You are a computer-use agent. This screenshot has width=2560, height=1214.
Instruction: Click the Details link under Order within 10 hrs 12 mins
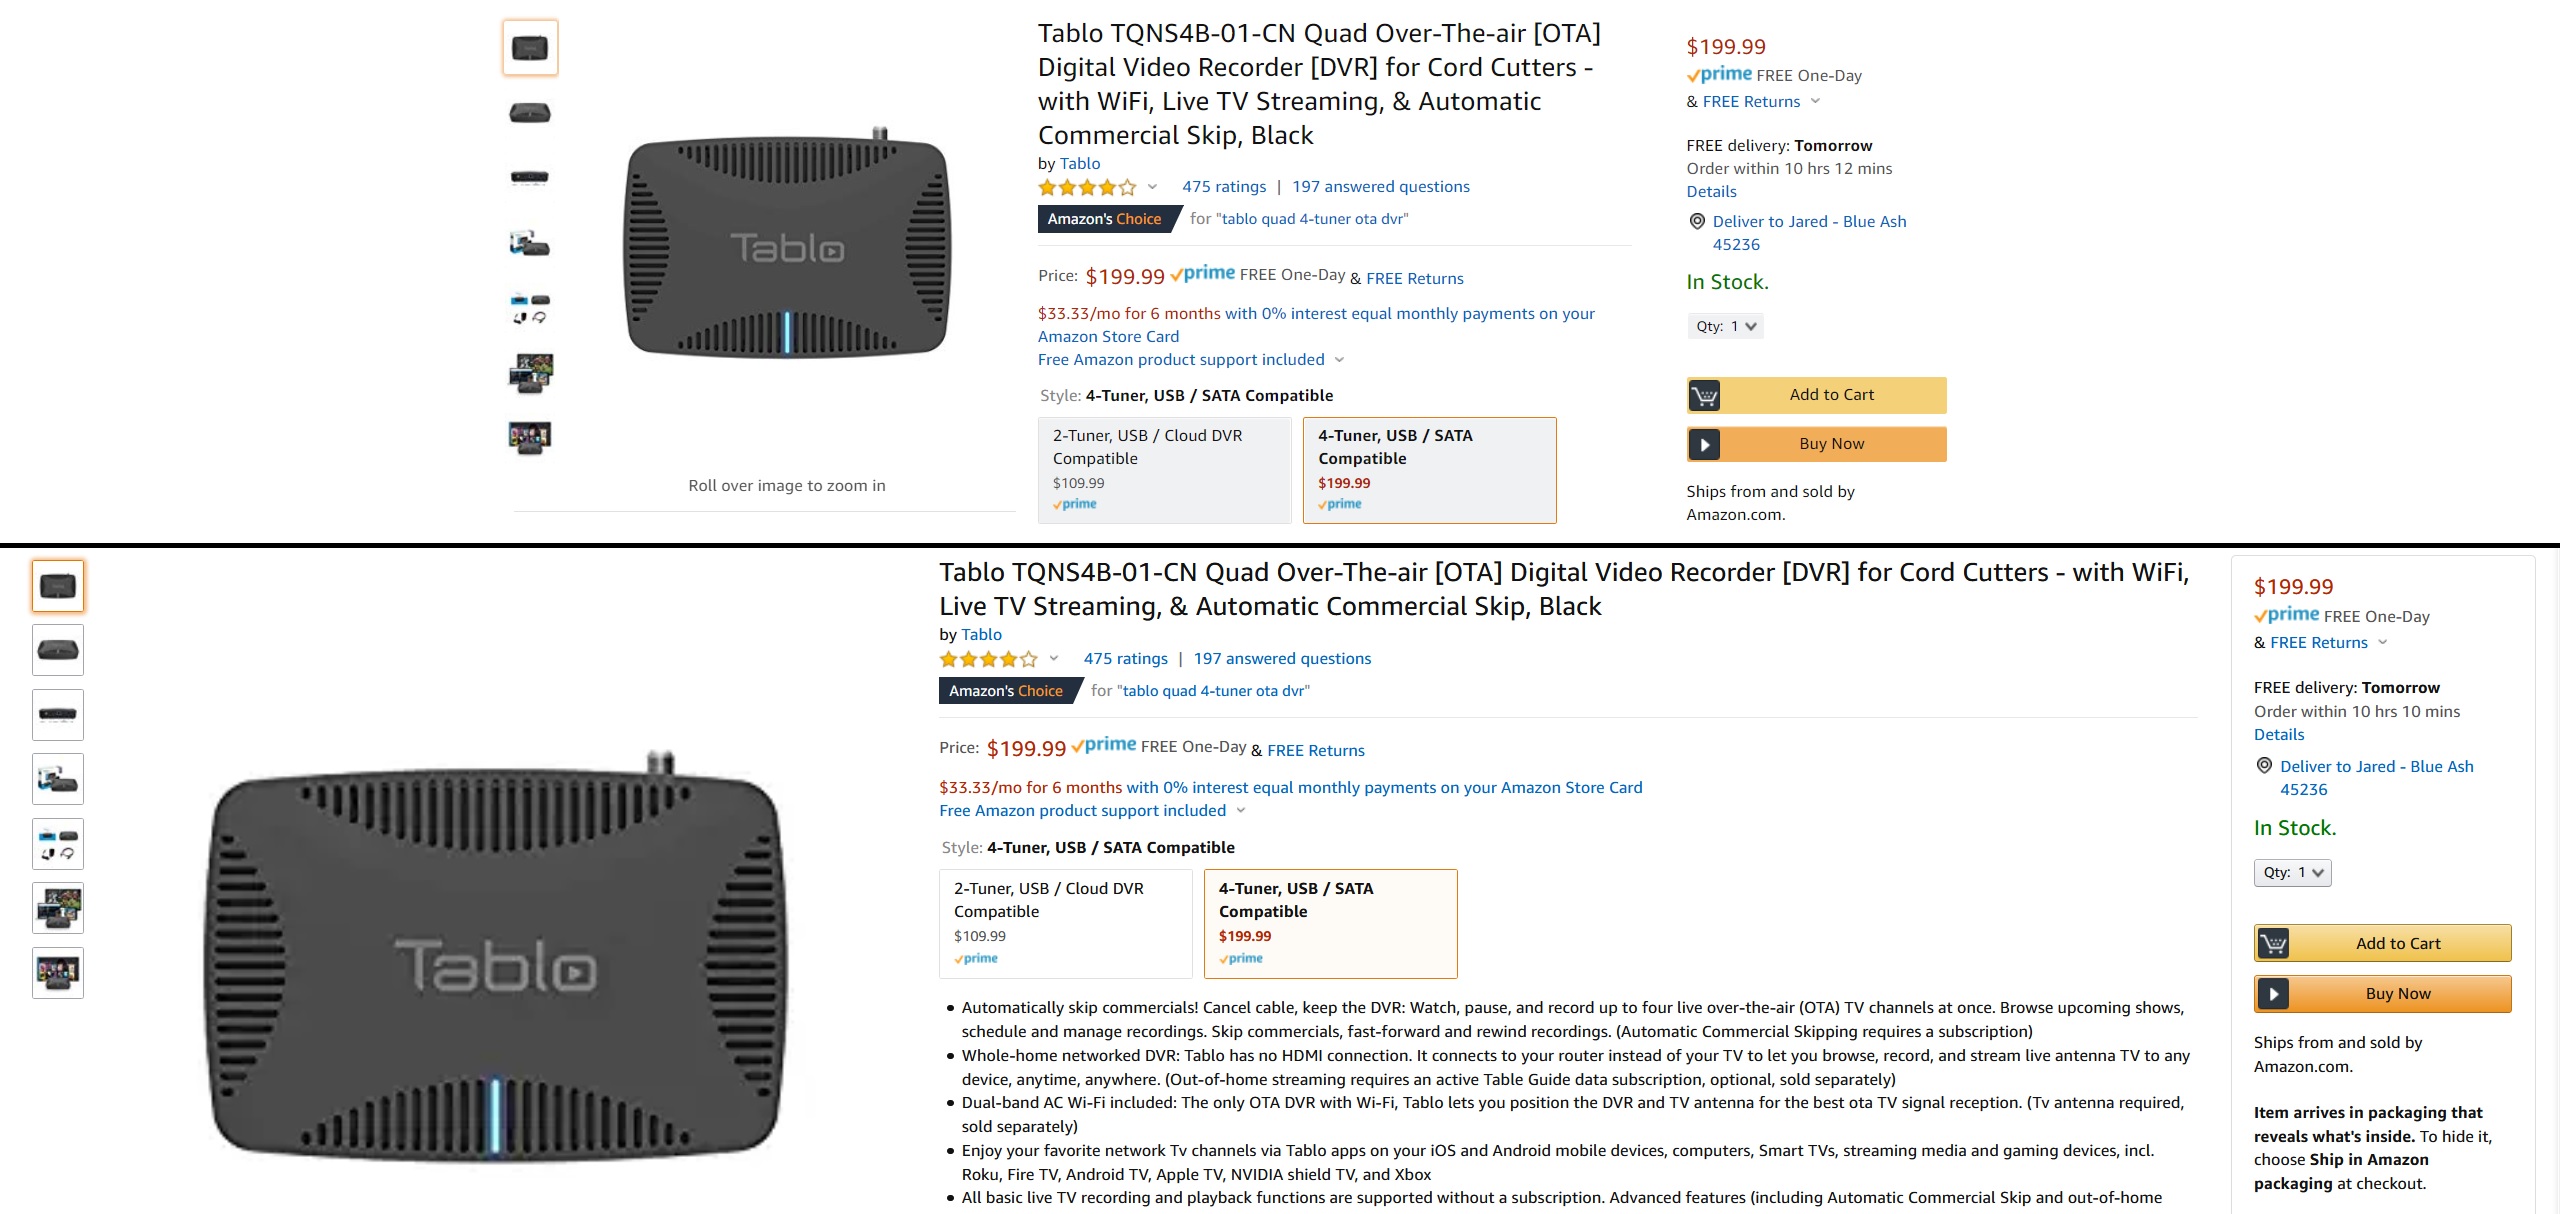[x=1711, y=192]
